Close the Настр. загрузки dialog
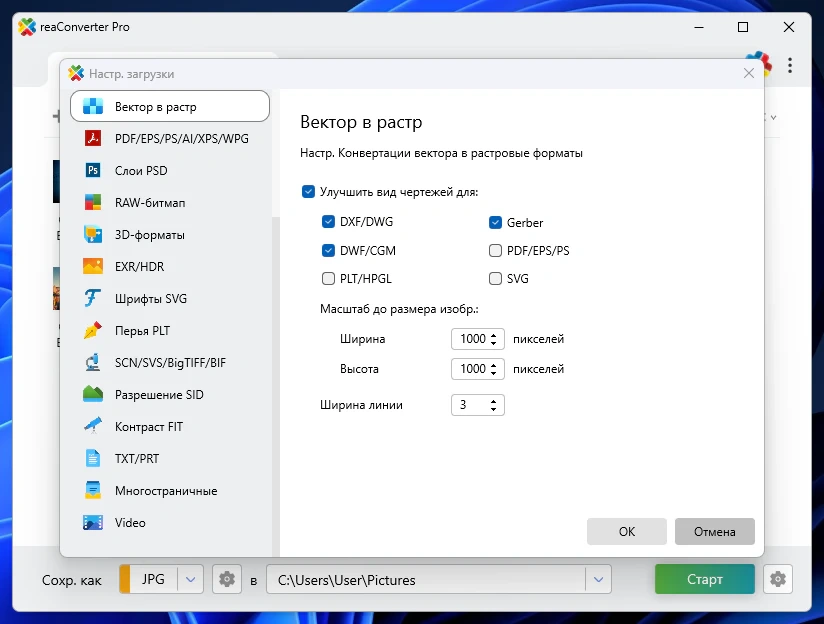This screenshot has height=624, width=824. click(x=749, y=74)
